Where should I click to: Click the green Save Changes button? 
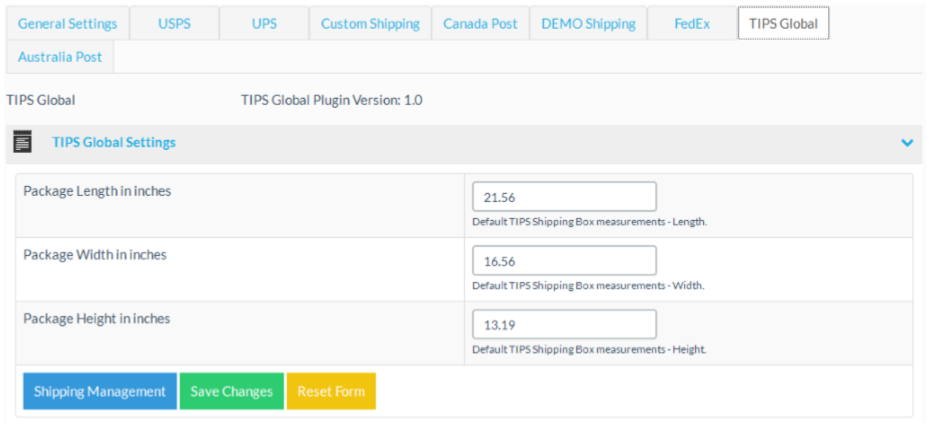(231, 391)
